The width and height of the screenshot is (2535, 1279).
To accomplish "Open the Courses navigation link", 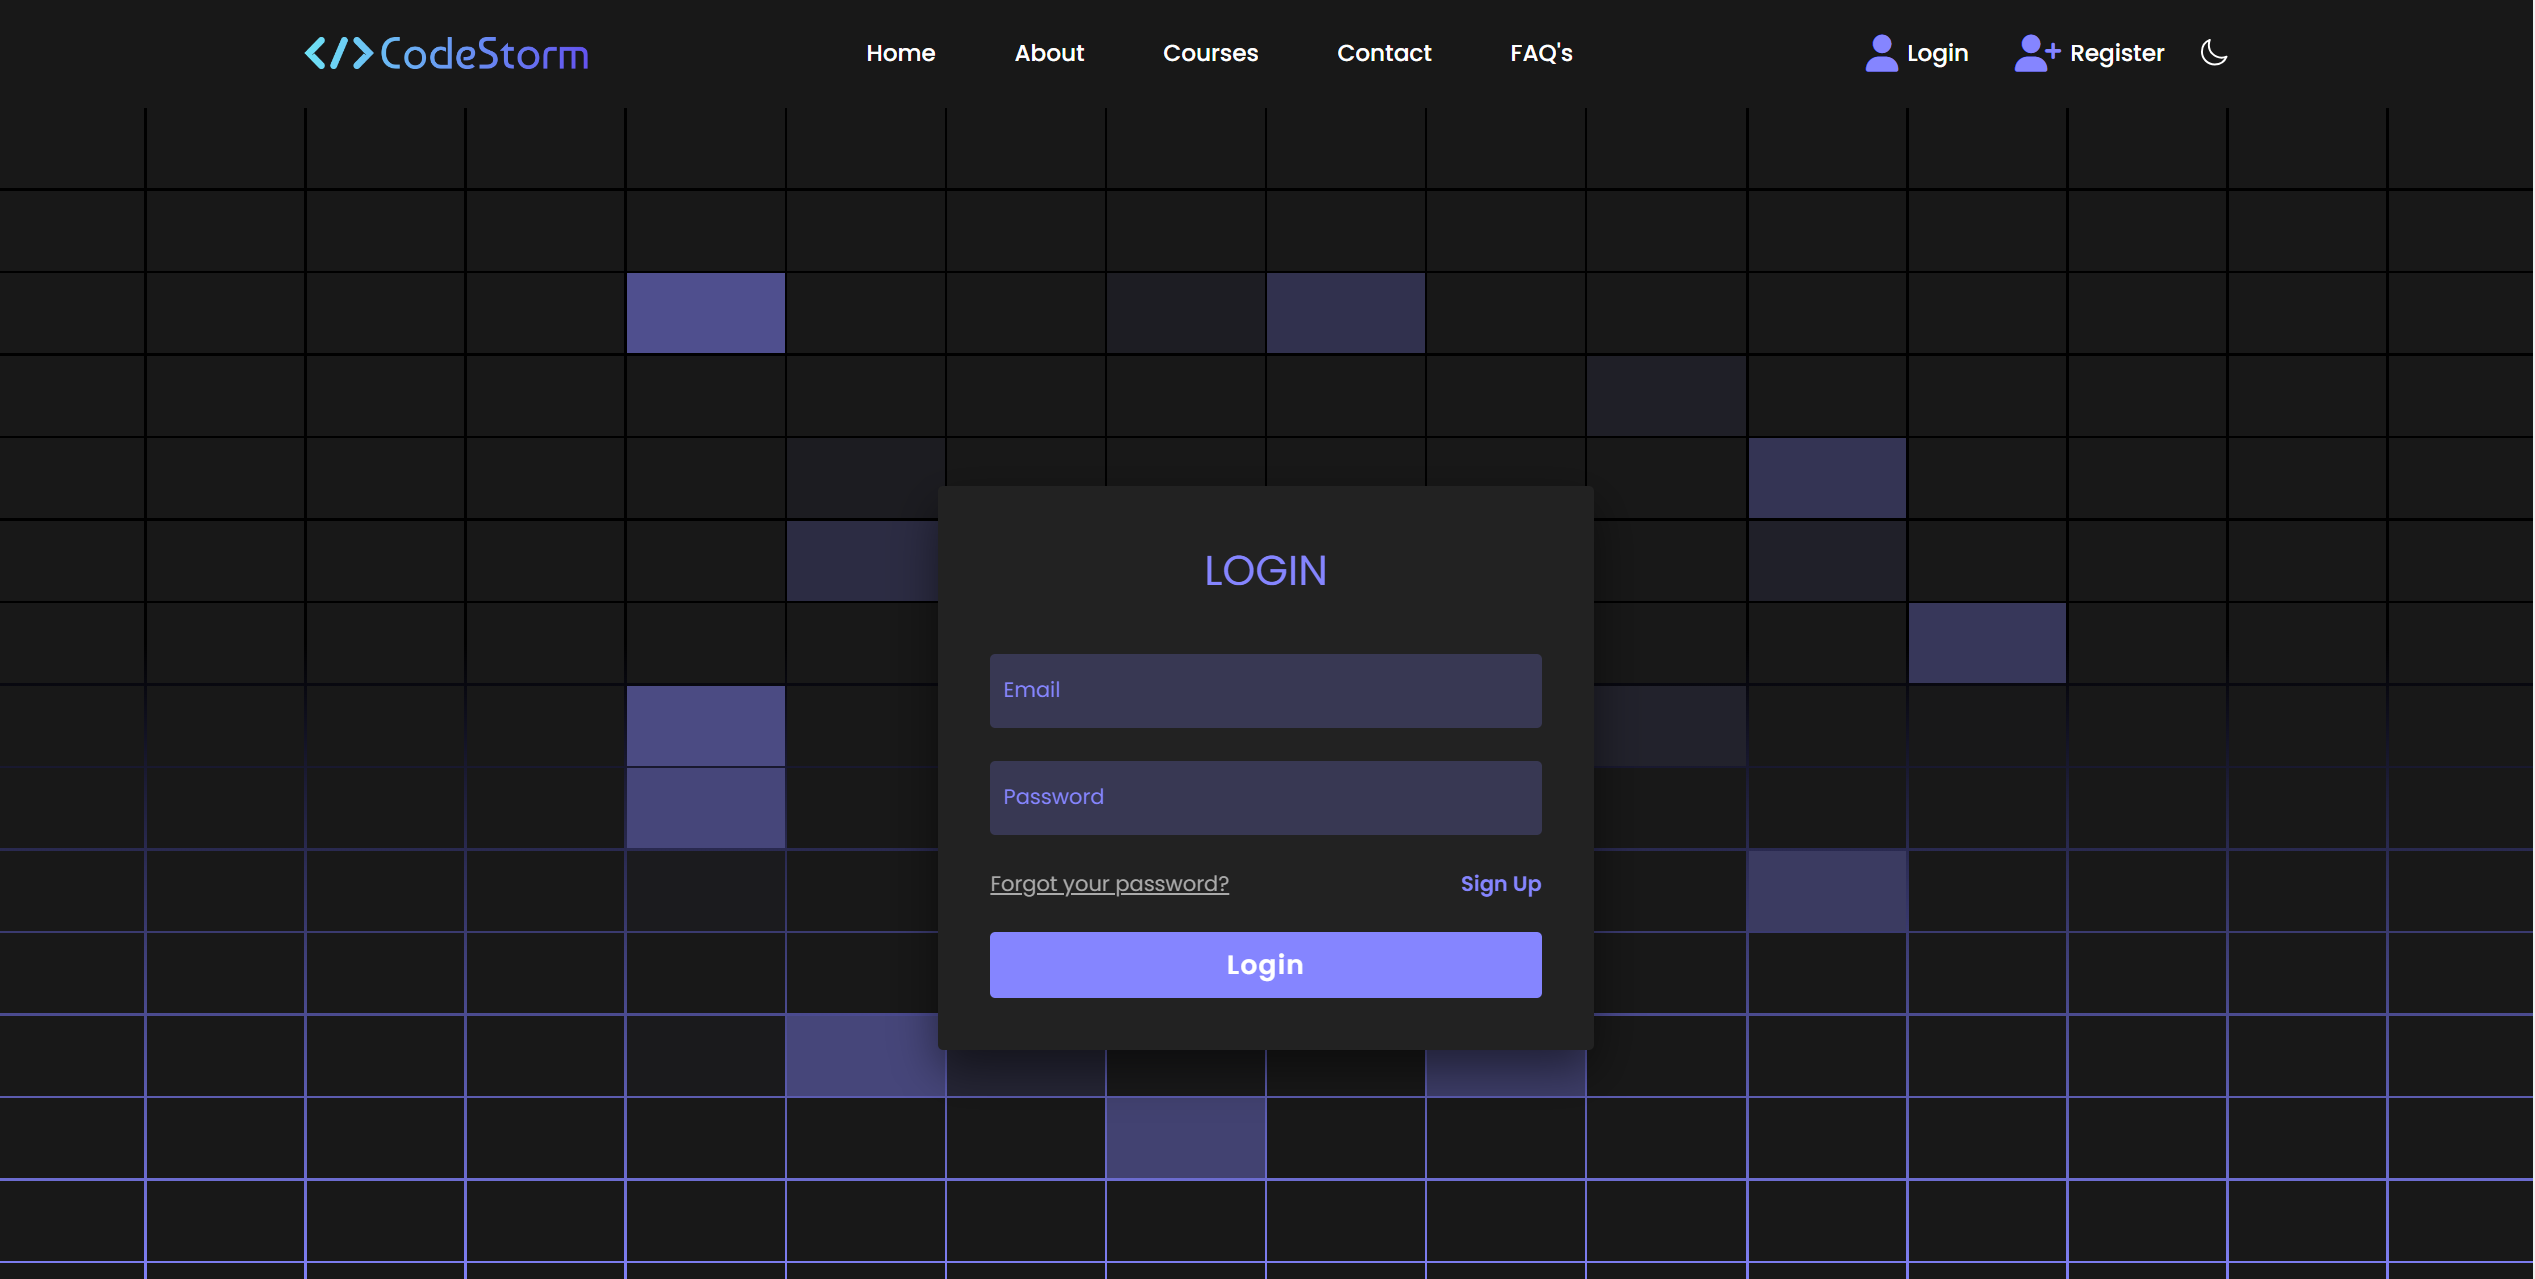I will coord(1210,53).
